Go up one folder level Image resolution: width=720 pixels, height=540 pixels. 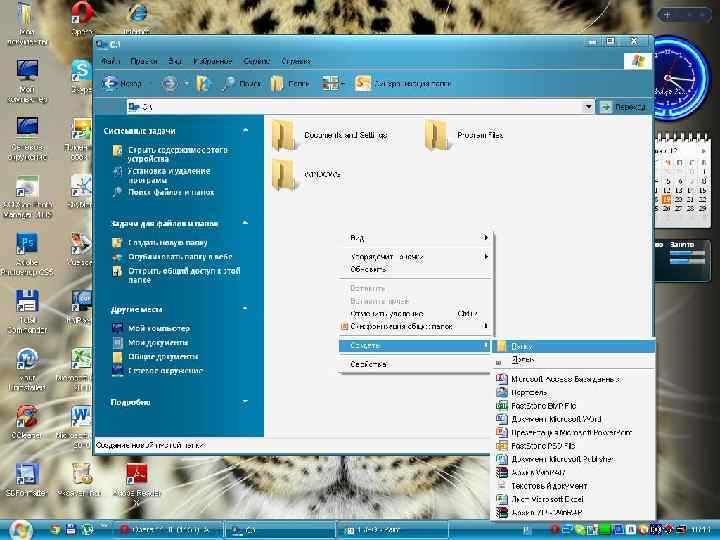tap(203, 84)
